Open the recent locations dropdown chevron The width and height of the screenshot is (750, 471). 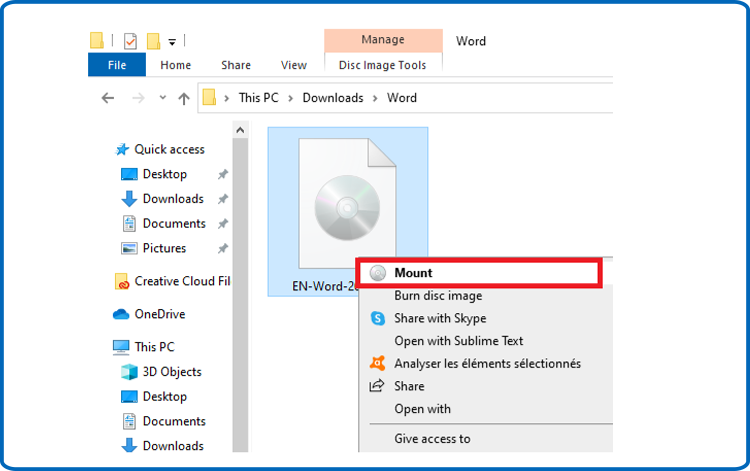pos(163,98)
